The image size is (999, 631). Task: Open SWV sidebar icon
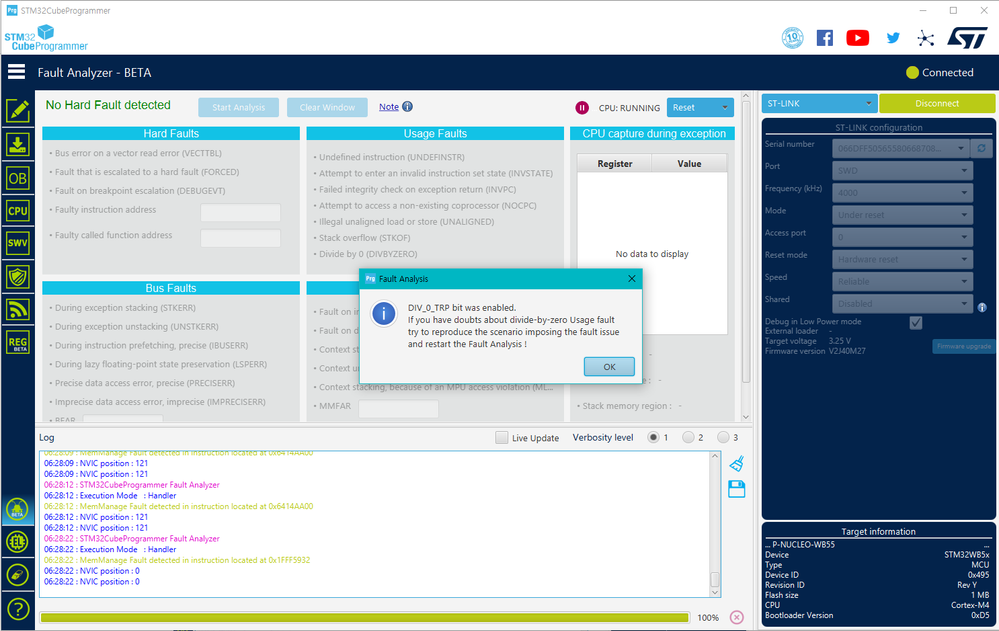[x=18, y=243]
